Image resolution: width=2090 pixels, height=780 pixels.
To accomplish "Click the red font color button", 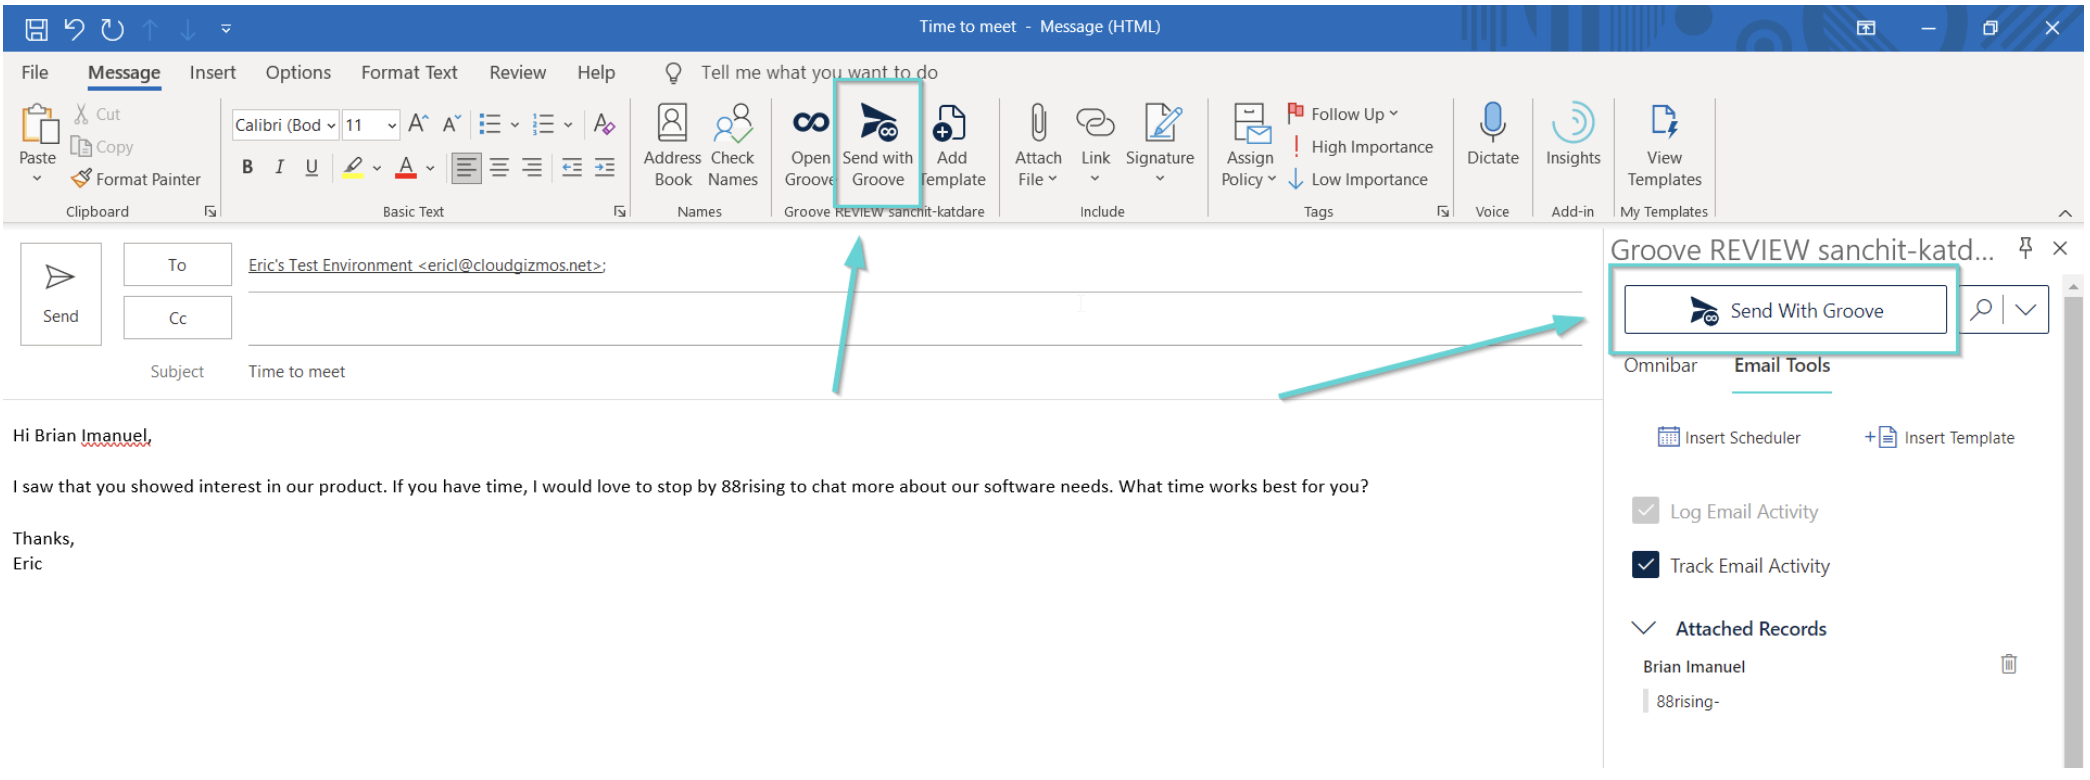I will coord(405,167).
